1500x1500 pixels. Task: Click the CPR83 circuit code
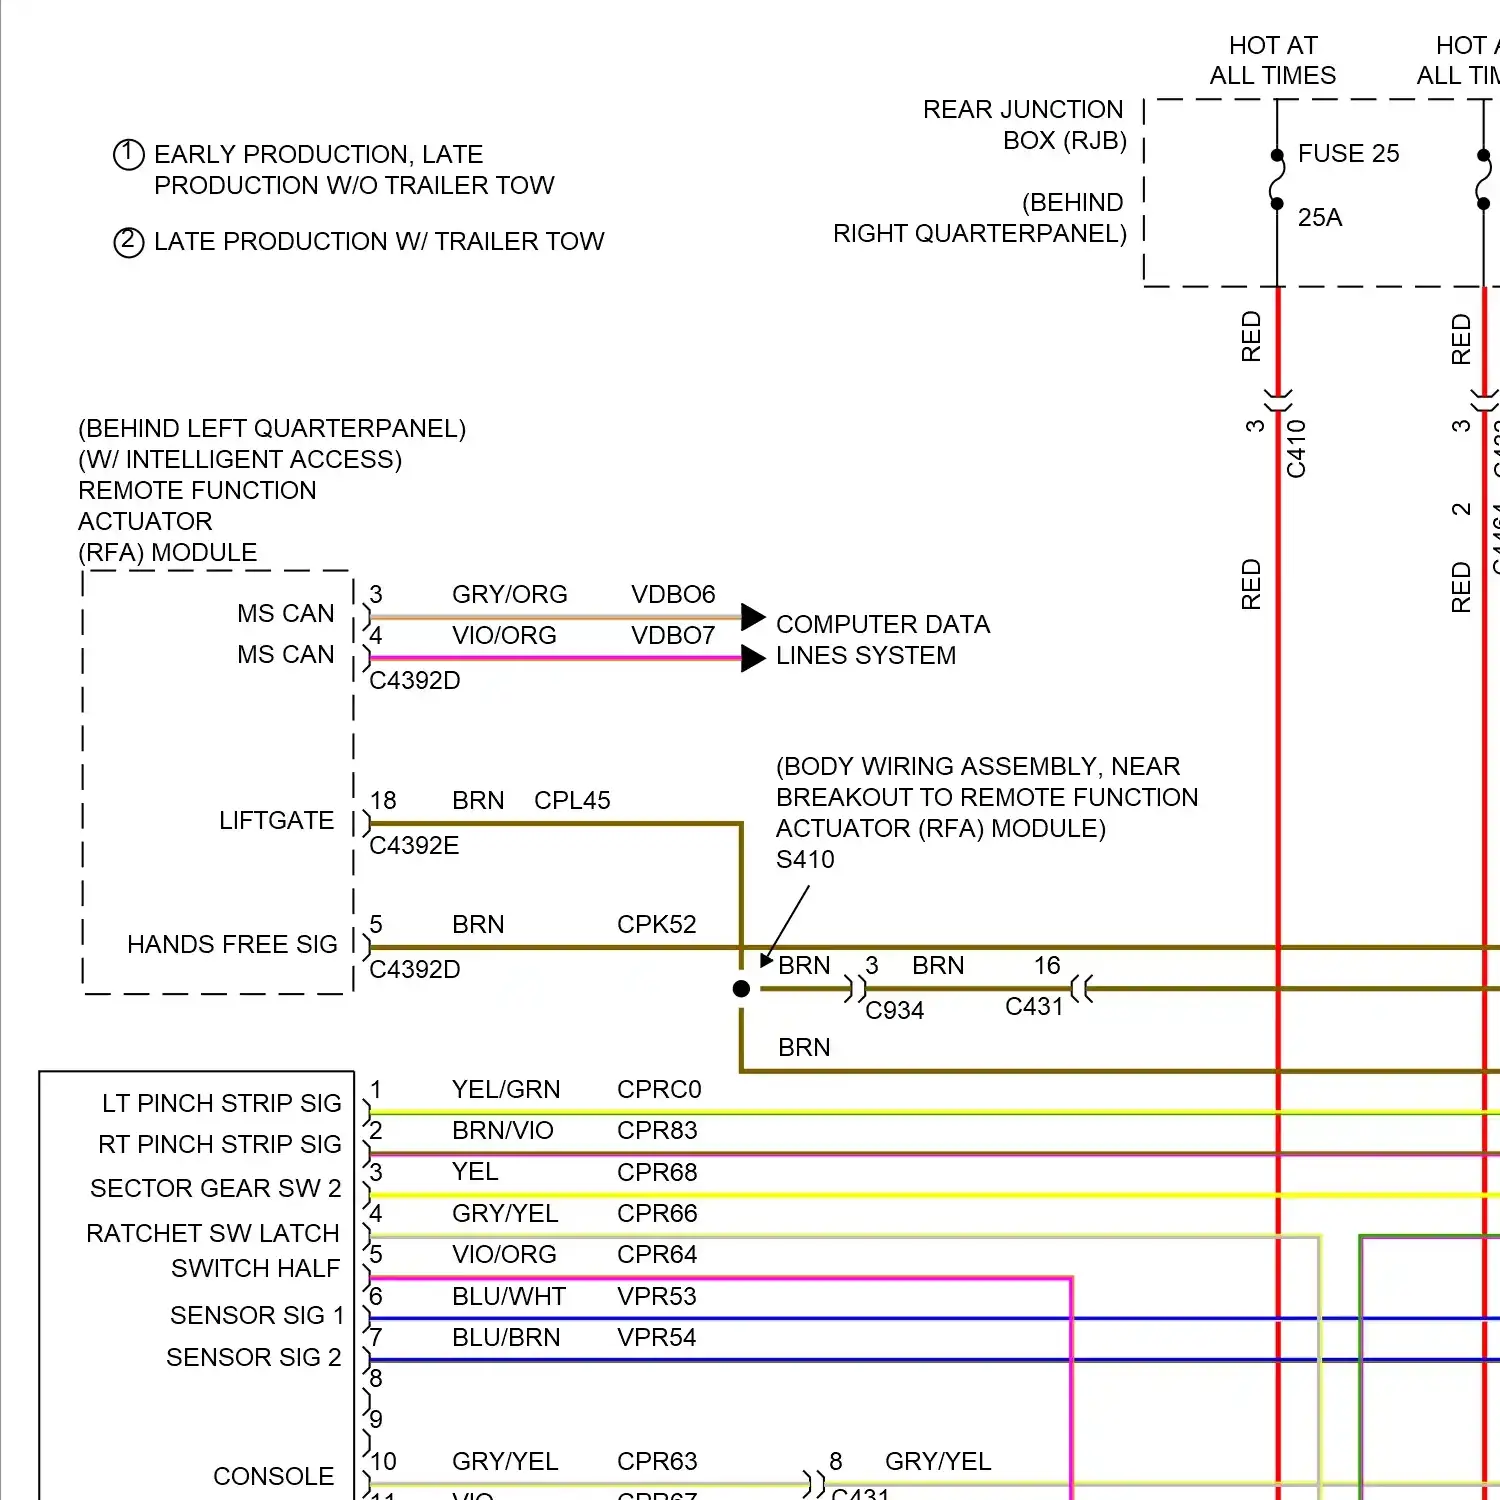pyautogui.click(x=657, y=1130)
